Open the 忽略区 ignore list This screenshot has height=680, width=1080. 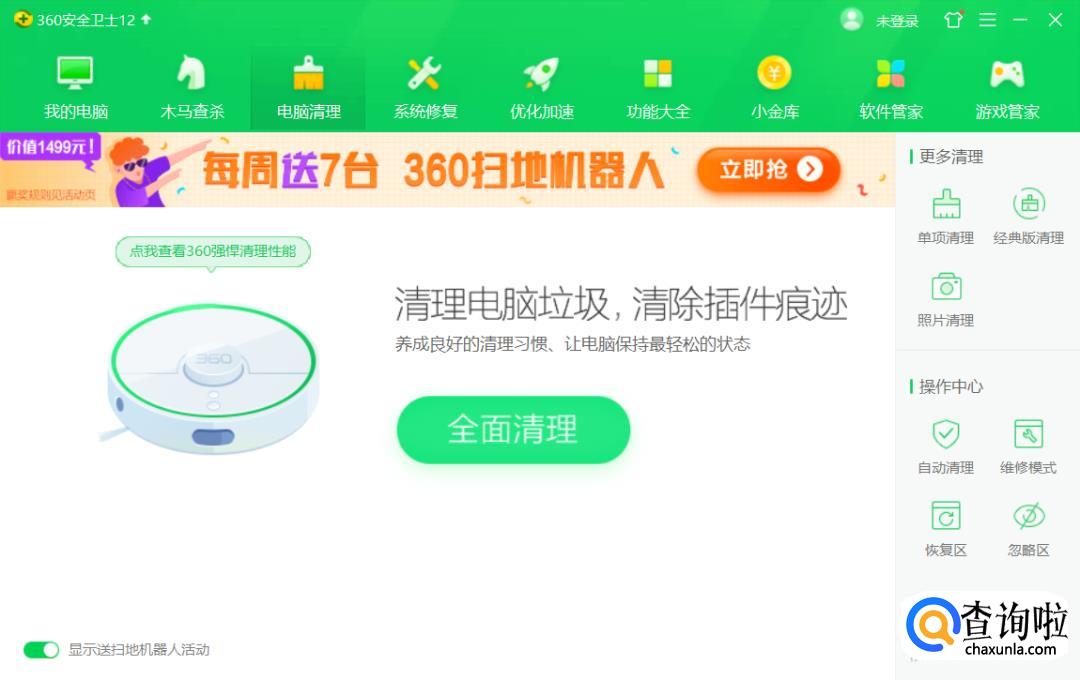1028,528
